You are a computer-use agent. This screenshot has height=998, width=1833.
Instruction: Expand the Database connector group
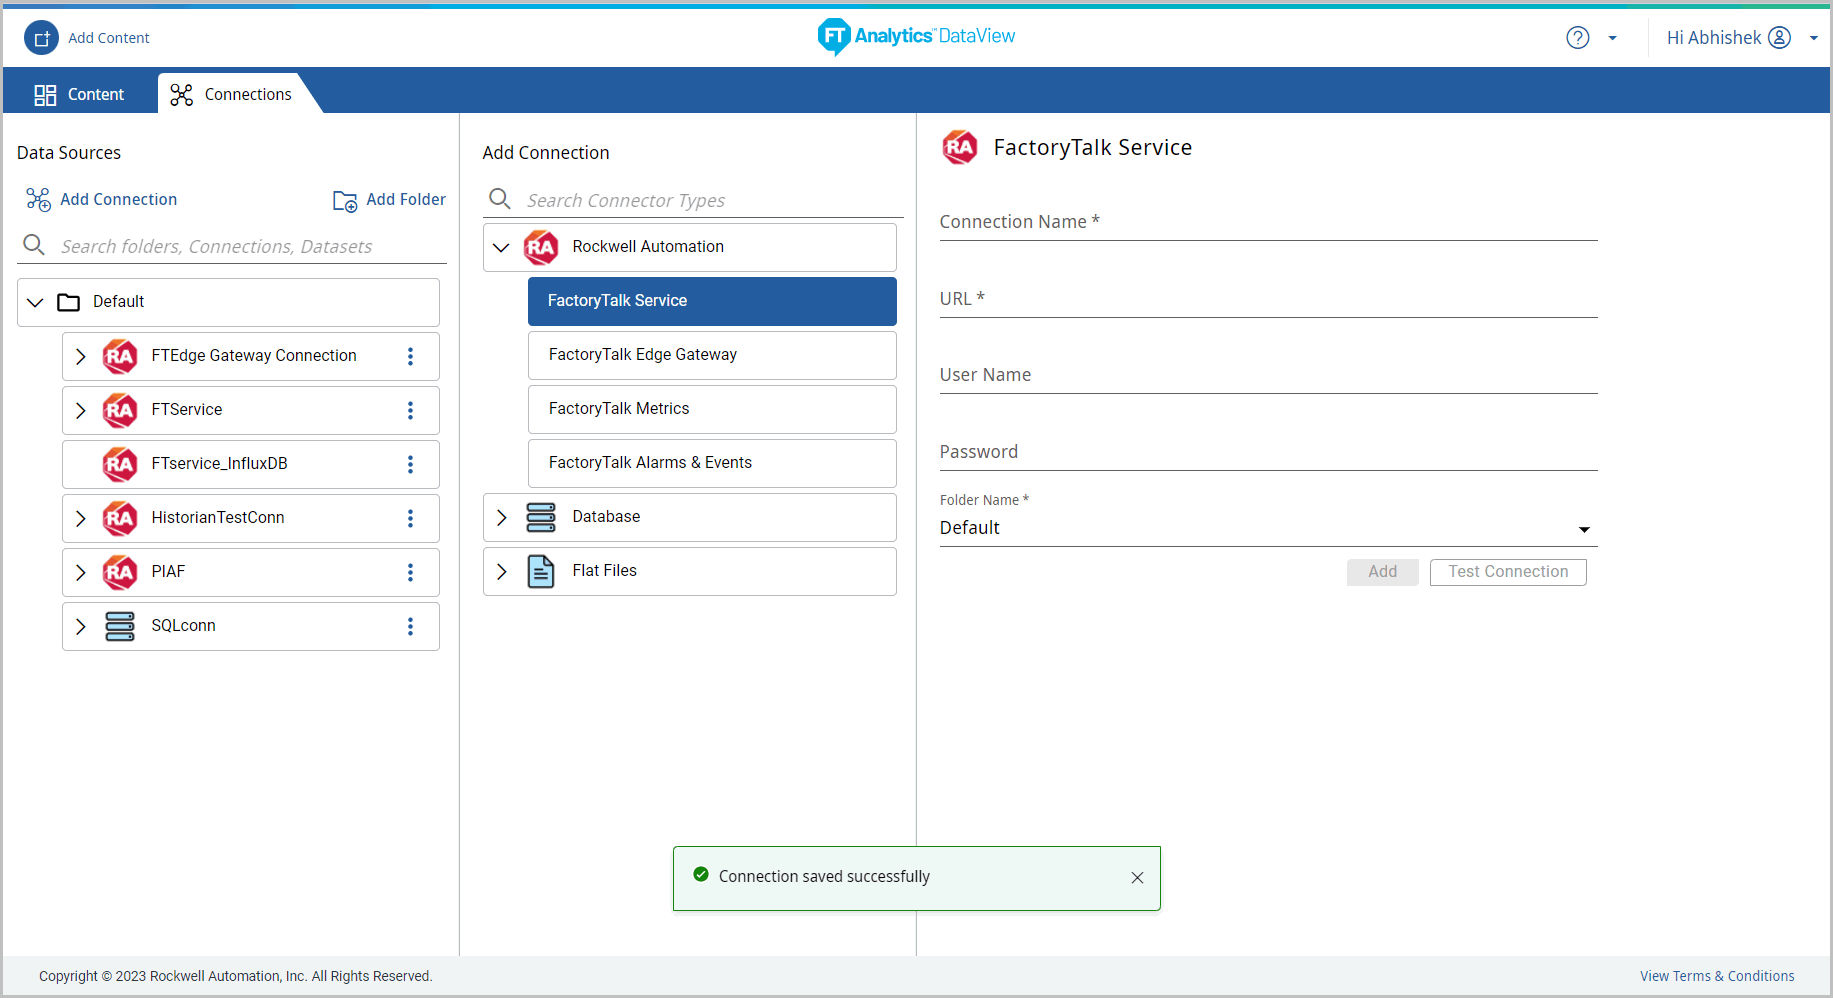coord(502,517)
